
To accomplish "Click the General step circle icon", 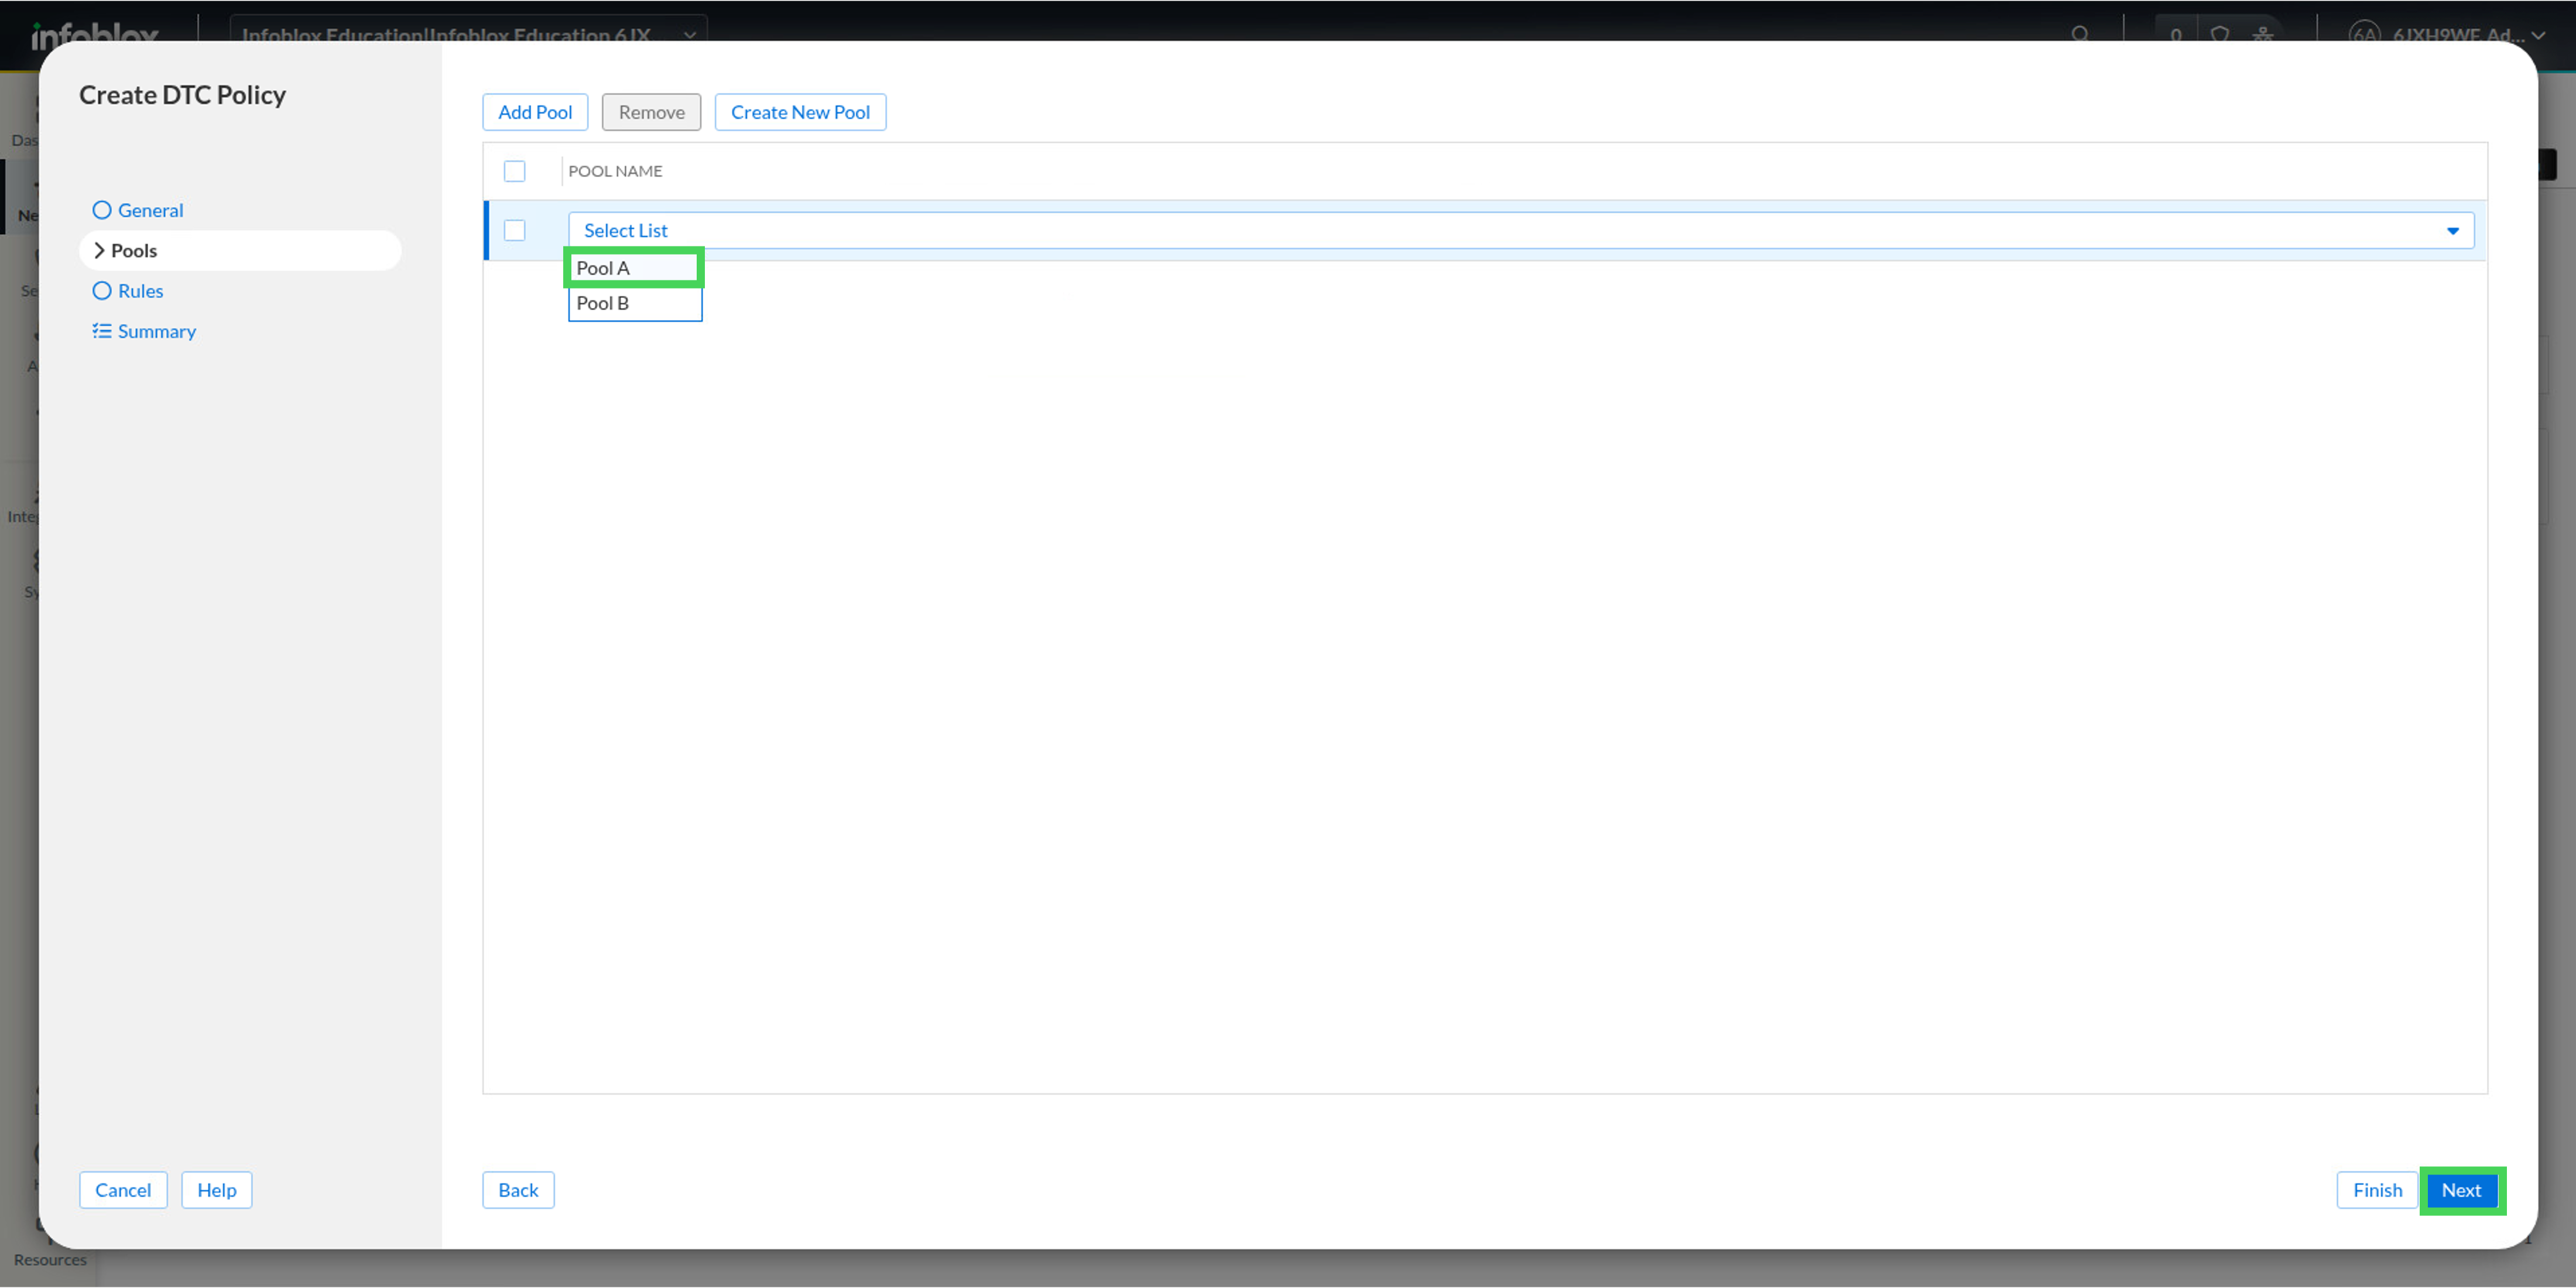I will (x=101, y=210).
